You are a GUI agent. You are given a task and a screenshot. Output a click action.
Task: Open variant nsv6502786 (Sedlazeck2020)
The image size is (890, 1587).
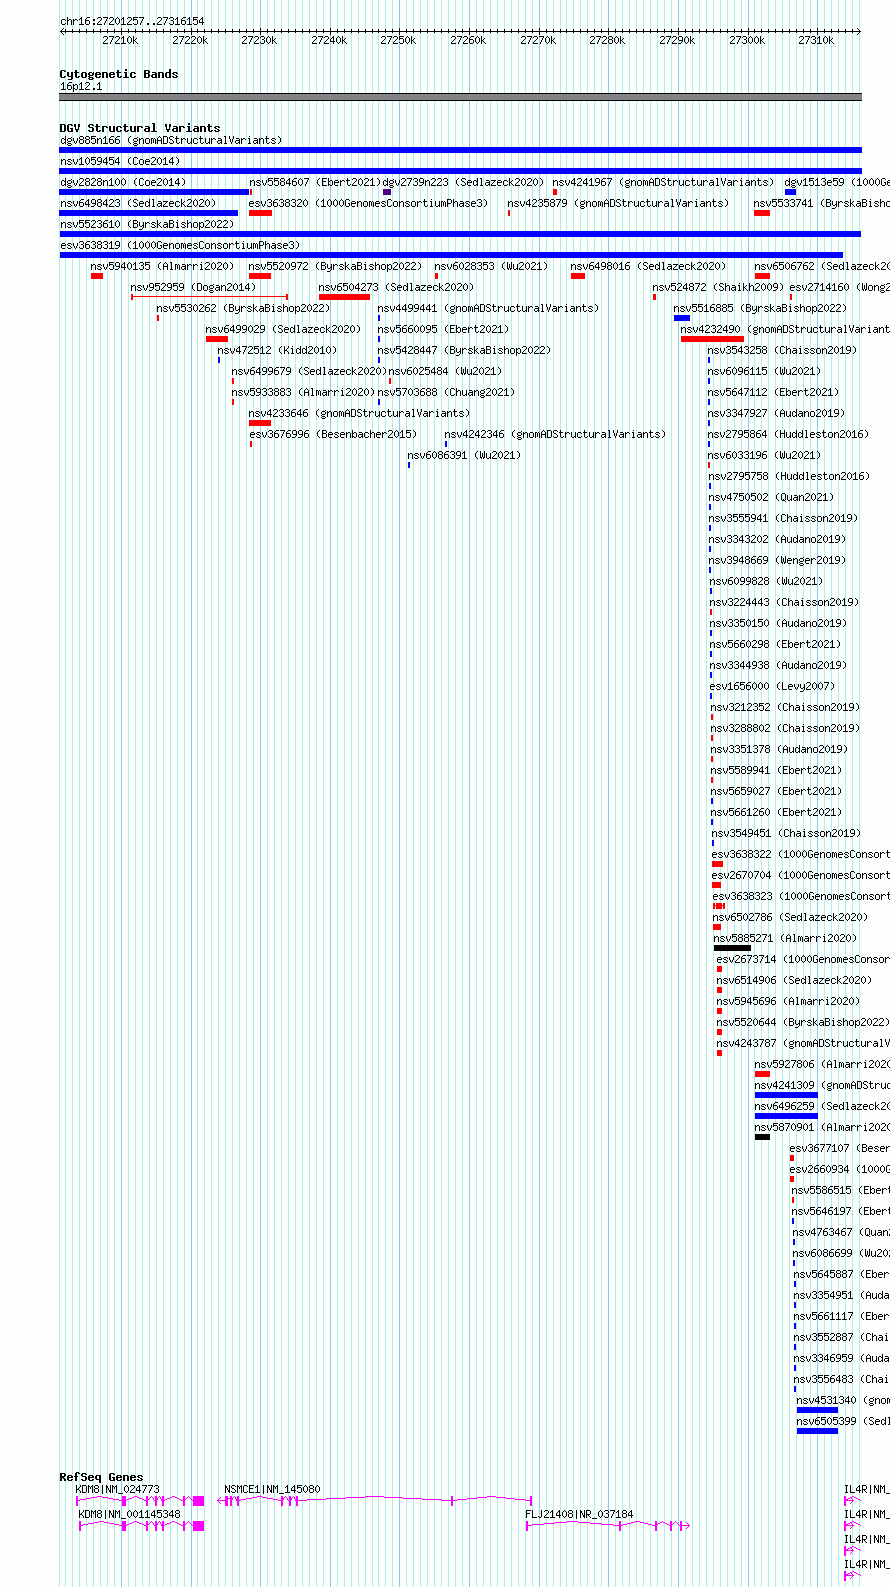coord(791,917)
